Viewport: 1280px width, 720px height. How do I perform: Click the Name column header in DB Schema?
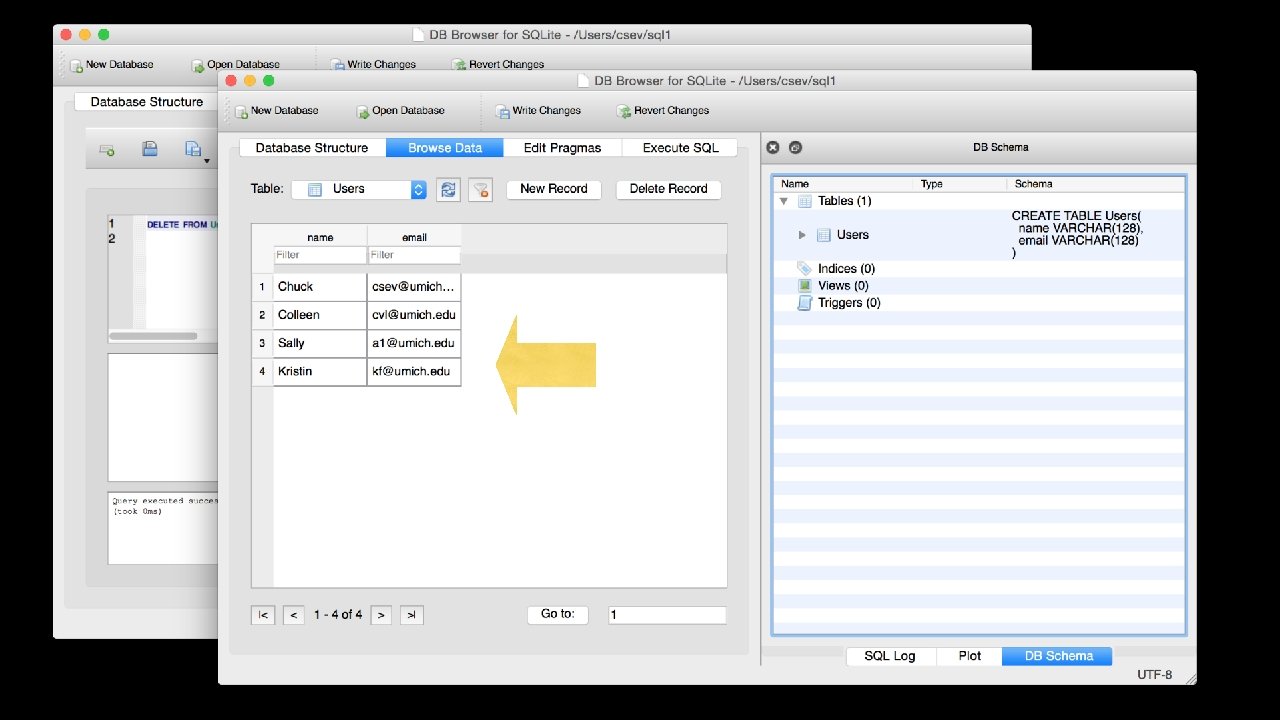click(845, 184)
